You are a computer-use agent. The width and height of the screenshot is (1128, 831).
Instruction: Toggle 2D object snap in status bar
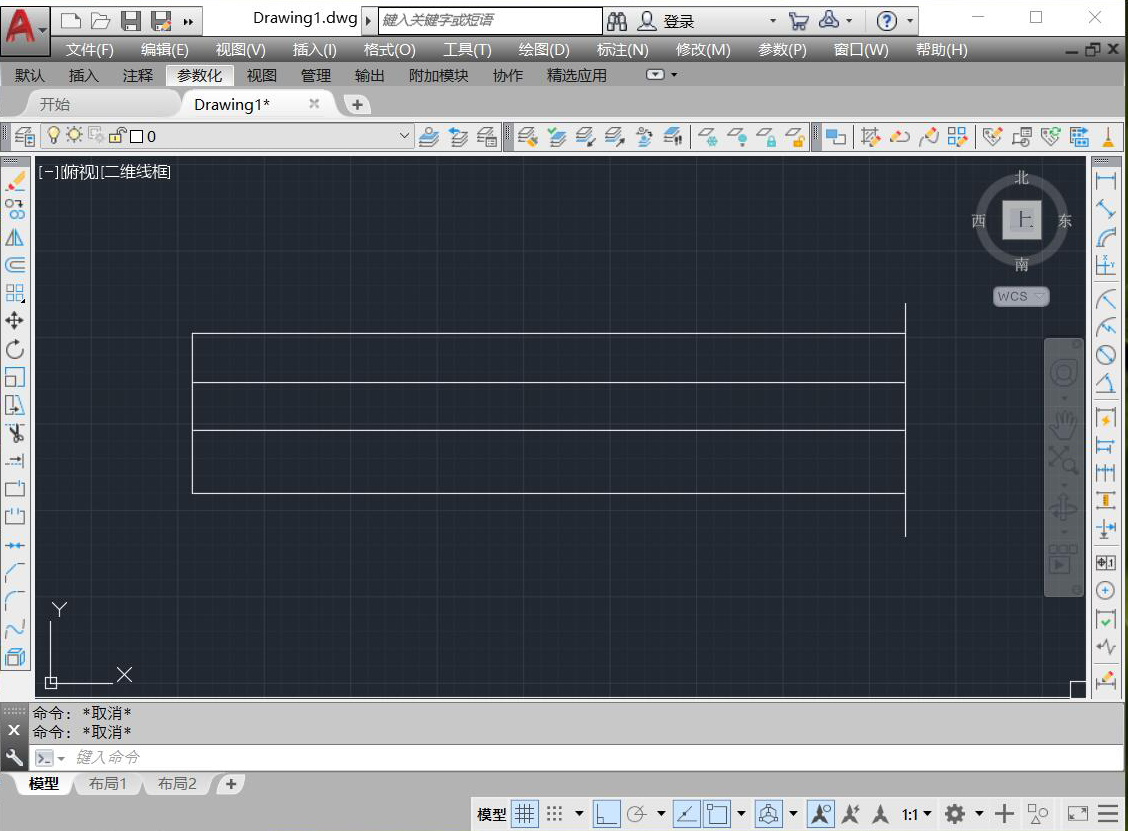[717, 814]
